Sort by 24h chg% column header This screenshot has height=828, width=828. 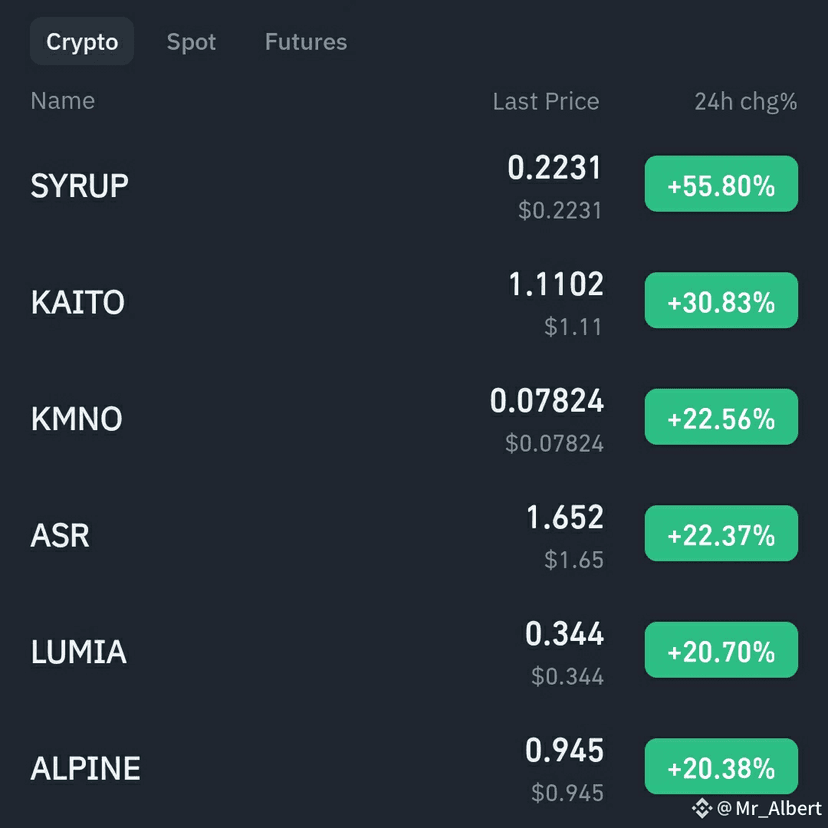pyautogui.click(x=746, y=101)
